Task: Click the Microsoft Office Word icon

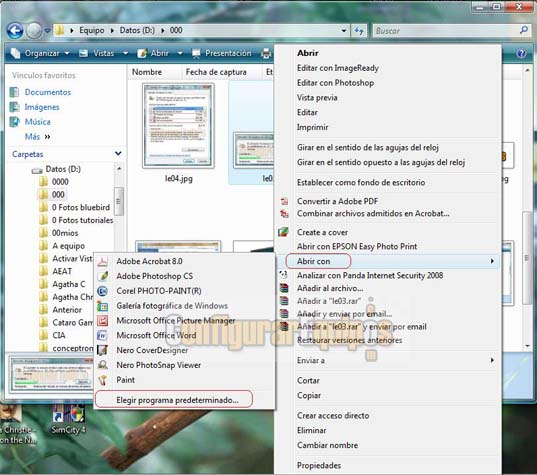Action: (x=103, y=335)
